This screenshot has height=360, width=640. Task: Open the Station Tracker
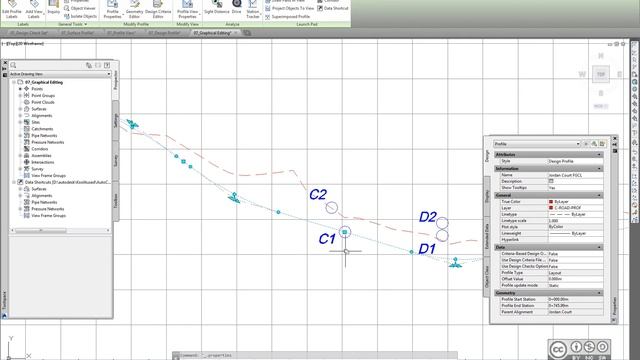(x=253, y=10)
